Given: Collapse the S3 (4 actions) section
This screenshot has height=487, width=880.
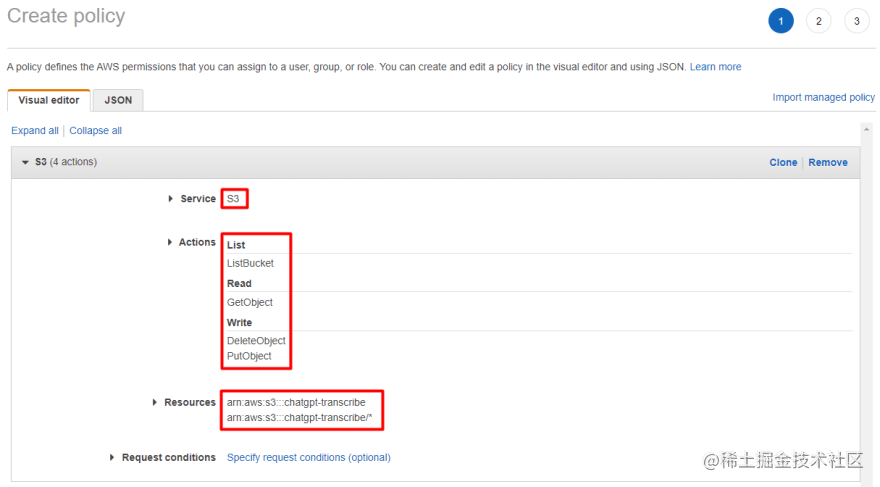Looking at the screenshot, I should pyautogui.click(x=25, y=162).
